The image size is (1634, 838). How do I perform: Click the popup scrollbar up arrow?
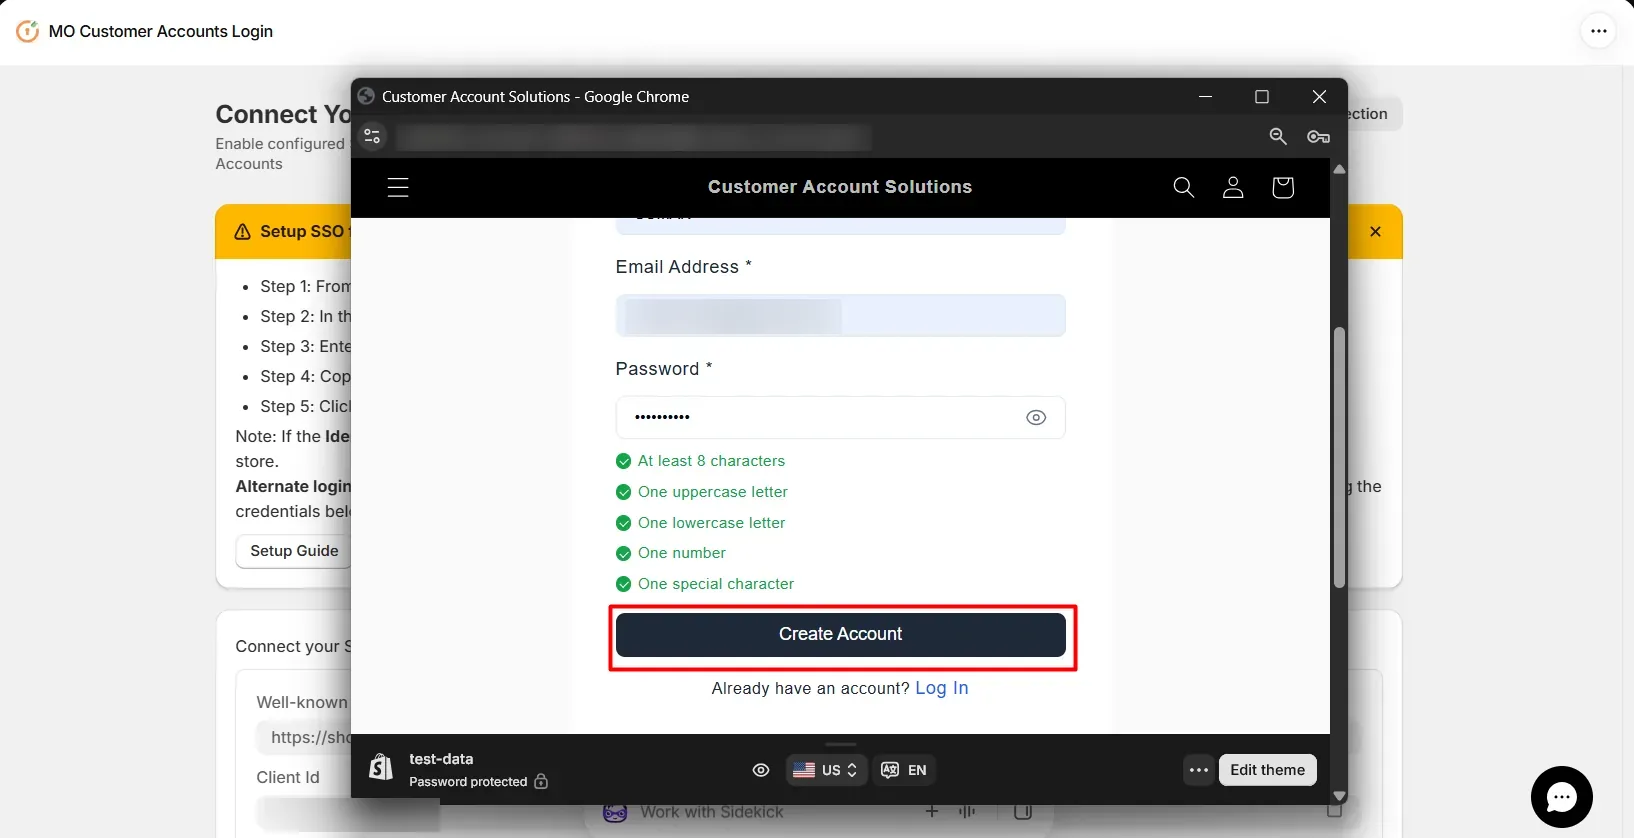point(1340,169)
